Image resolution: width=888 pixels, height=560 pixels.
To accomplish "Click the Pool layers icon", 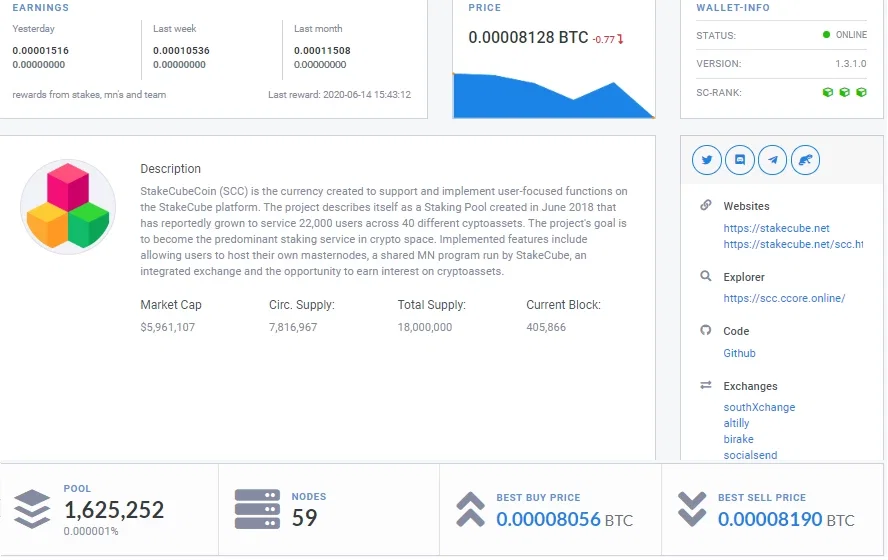I will coord(32,508).
